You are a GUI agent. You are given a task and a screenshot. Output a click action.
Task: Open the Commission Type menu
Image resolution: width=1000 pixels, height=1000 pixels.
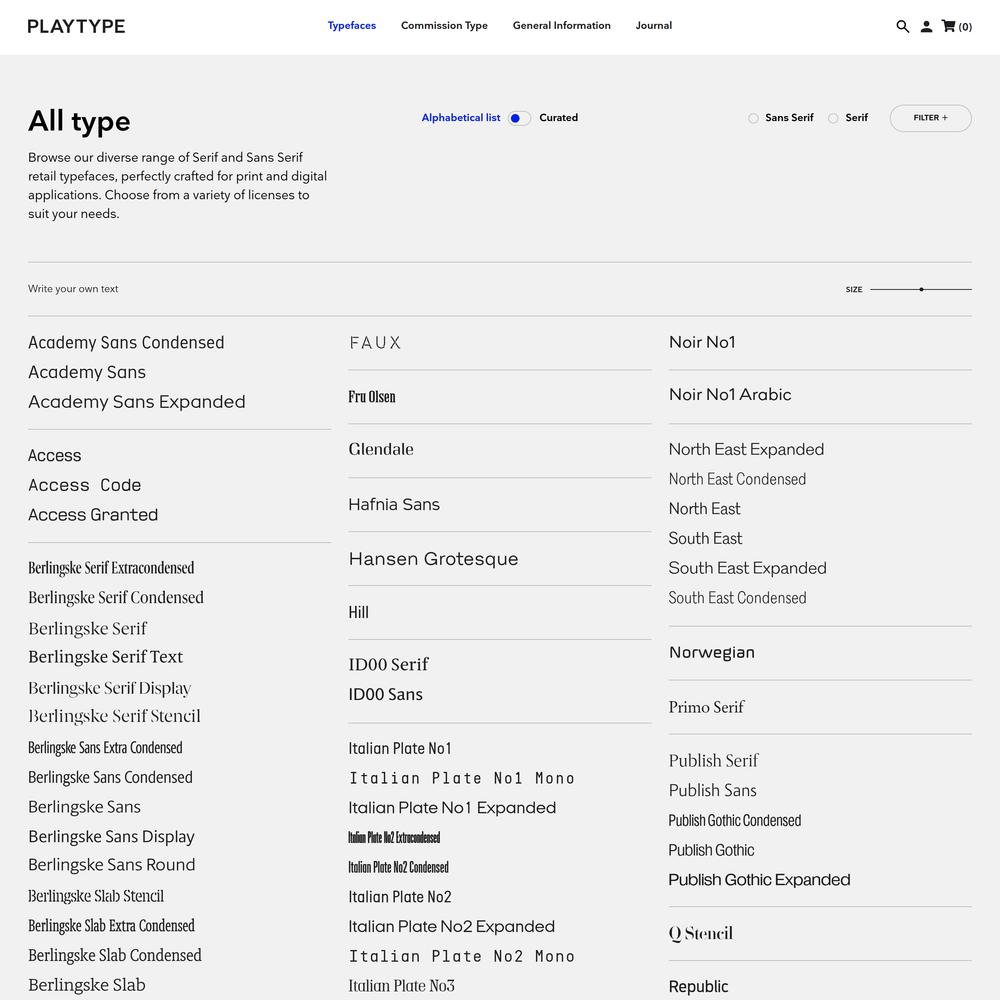coord(444,26)
